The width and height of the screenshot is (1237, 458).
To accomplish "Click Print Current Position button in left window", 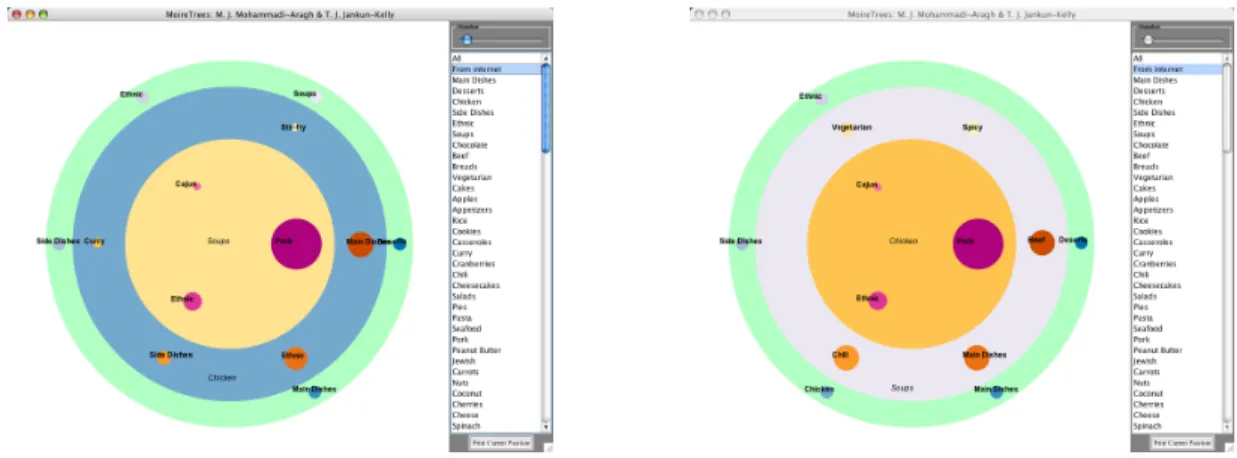I will point(502,442).
